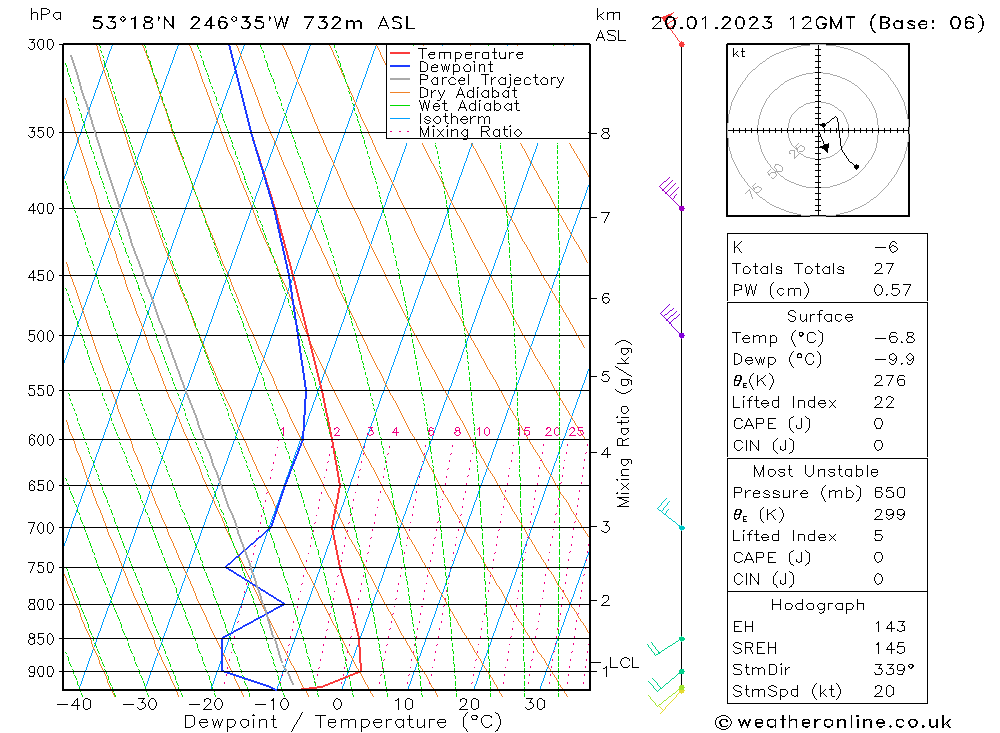Viewport: 1000px width, 733px height.
Task: Click the 30 temperature axis label
Action: tap(534, 705)
